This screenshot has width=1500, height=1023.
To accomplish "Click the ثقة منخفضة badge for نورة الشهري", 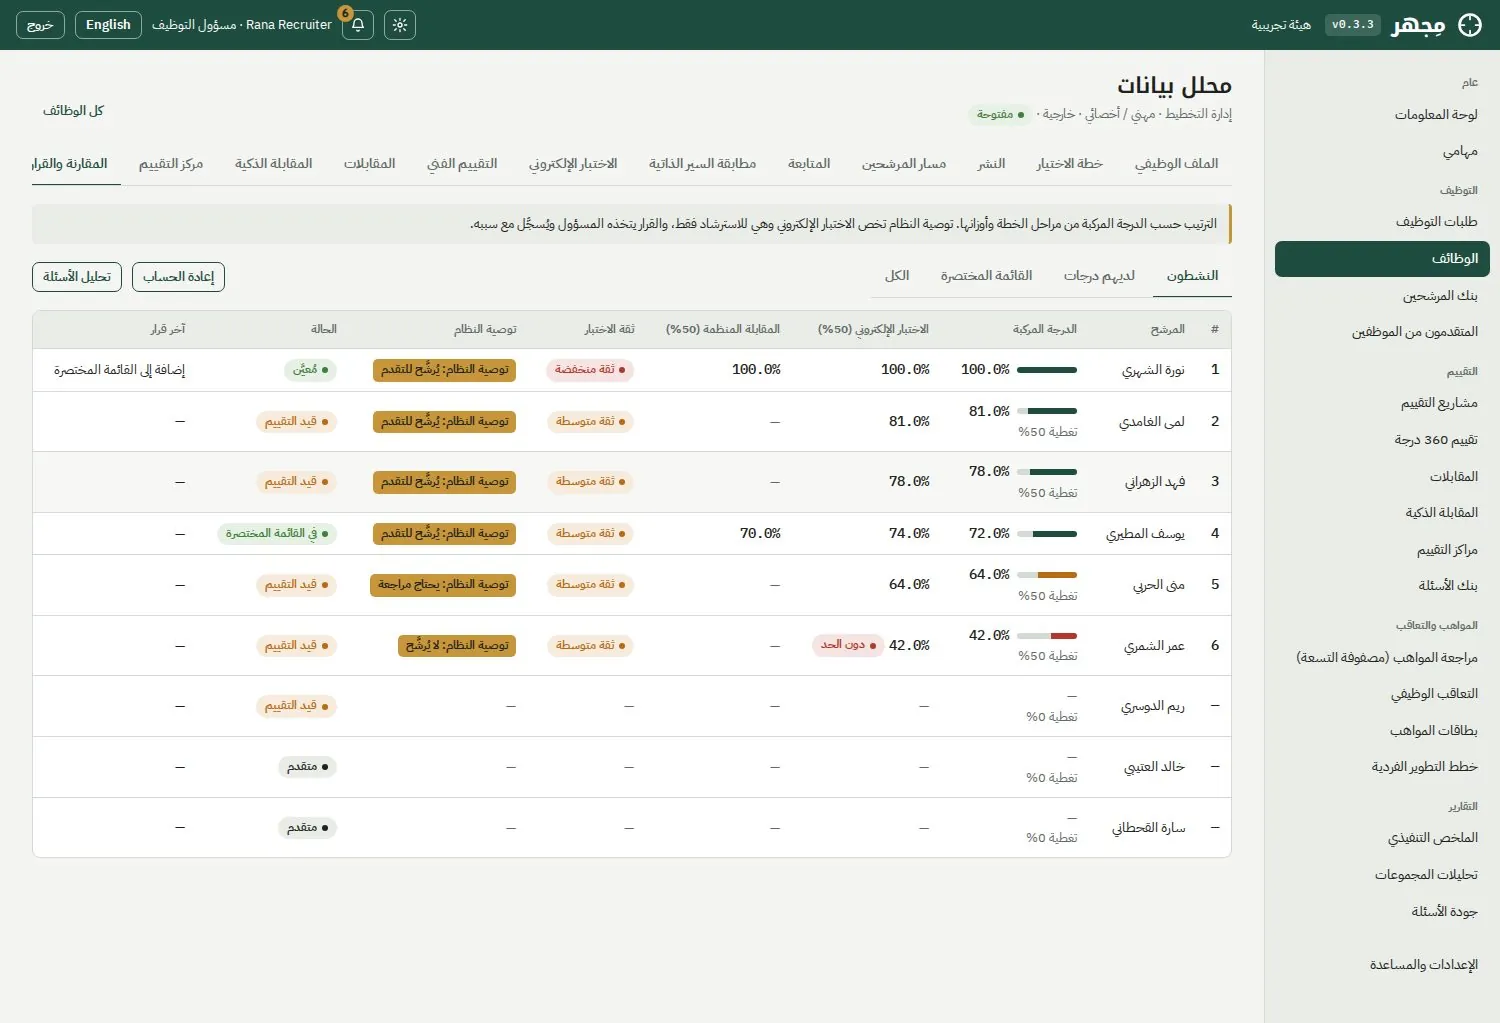I will click(x=590, y=370).
